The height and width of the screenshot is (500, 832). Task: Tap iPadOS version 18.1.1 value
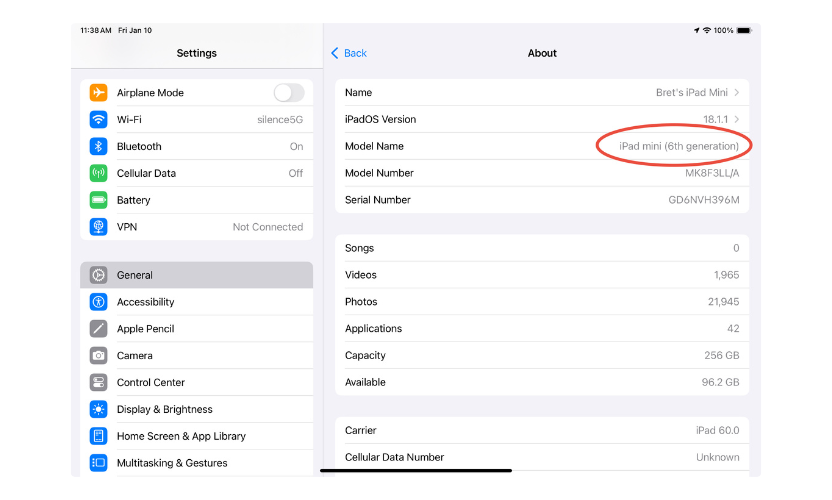pos(715,119)
